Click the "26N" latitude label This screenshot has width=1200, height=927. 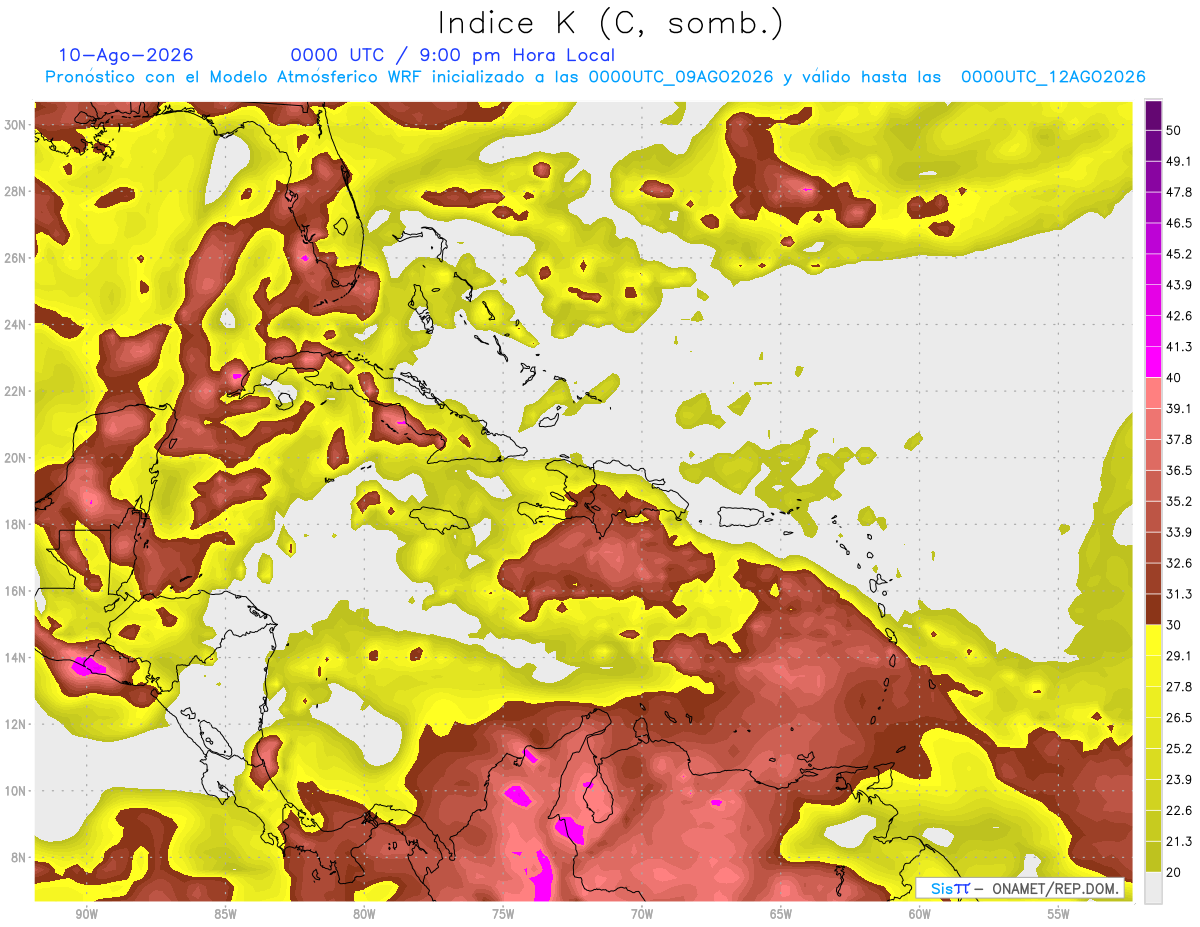(16, 258)
